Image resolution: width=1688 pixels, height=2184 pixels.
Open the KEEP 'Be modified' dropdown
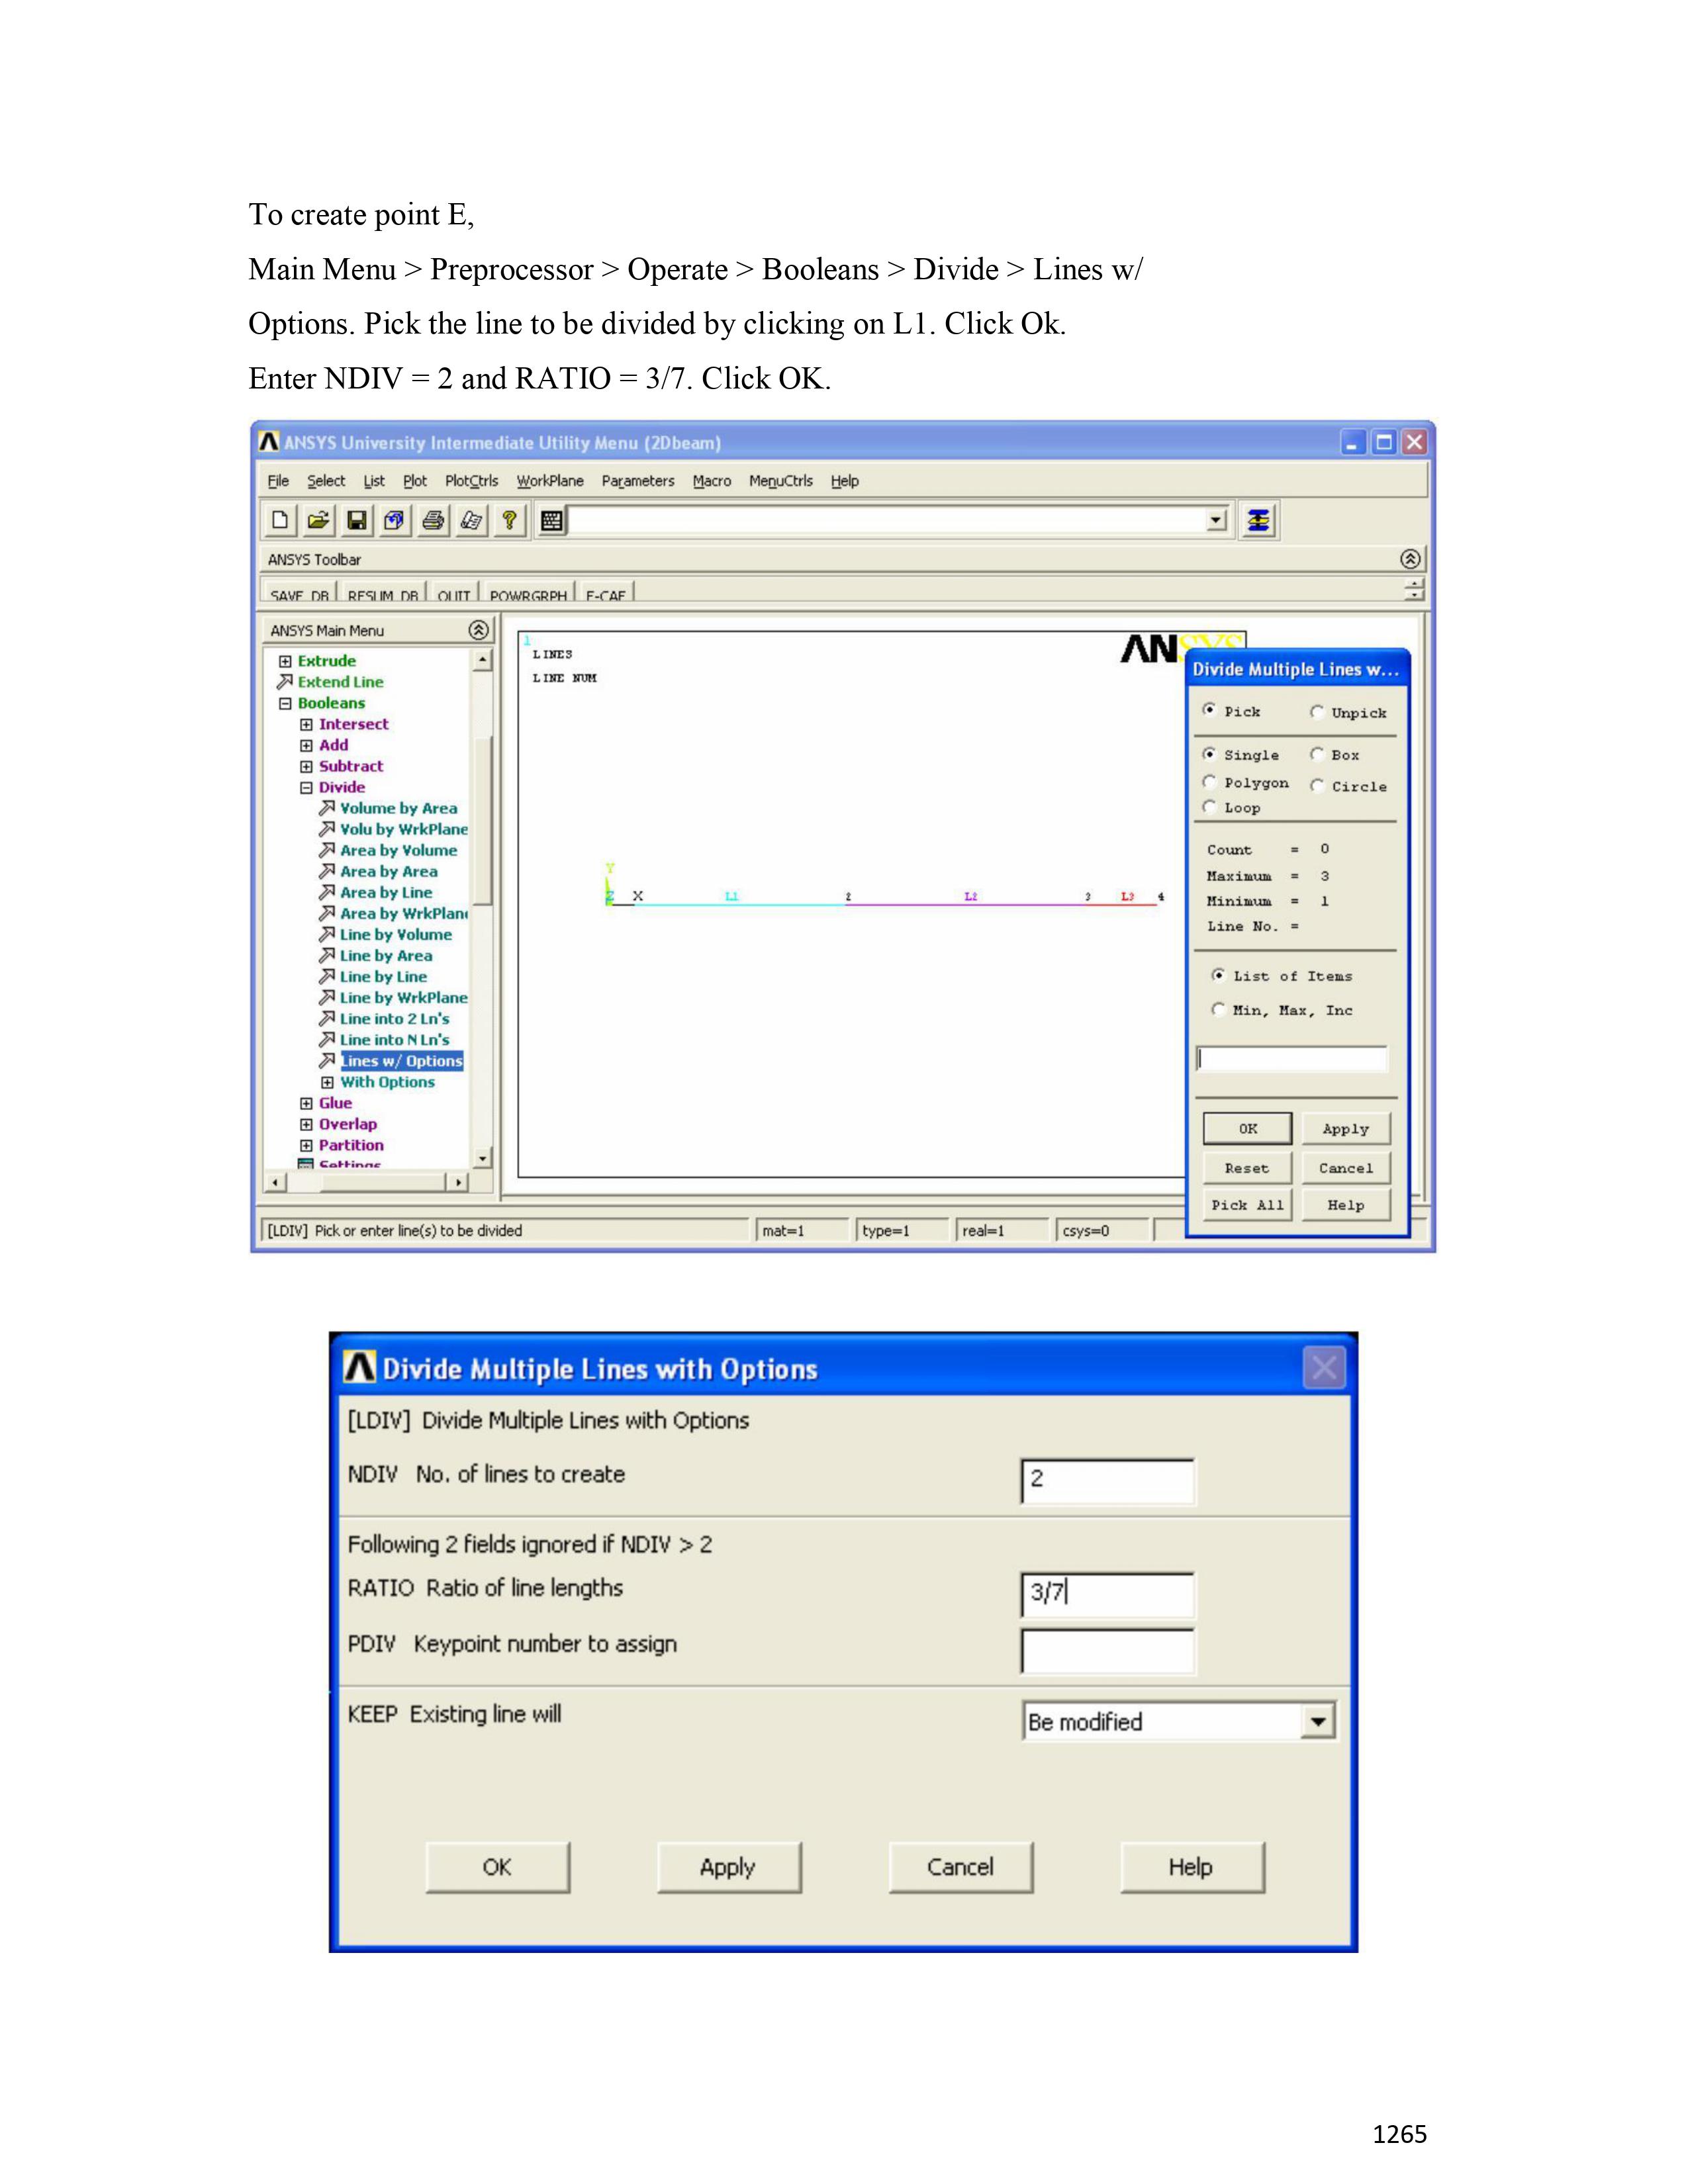[1318, 1722]
